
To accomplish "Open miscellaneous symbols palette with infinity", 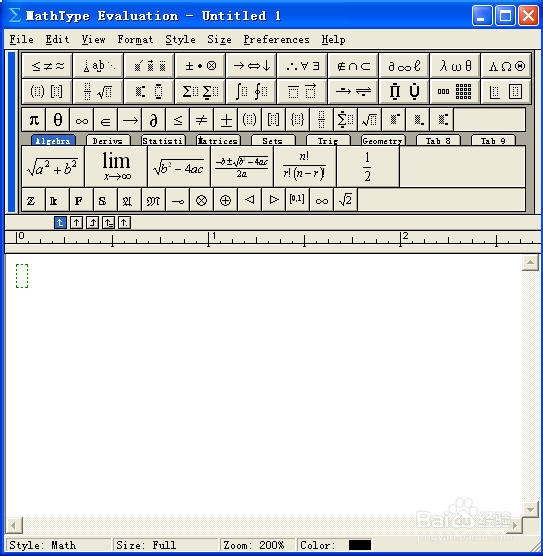I will point(404,66).
